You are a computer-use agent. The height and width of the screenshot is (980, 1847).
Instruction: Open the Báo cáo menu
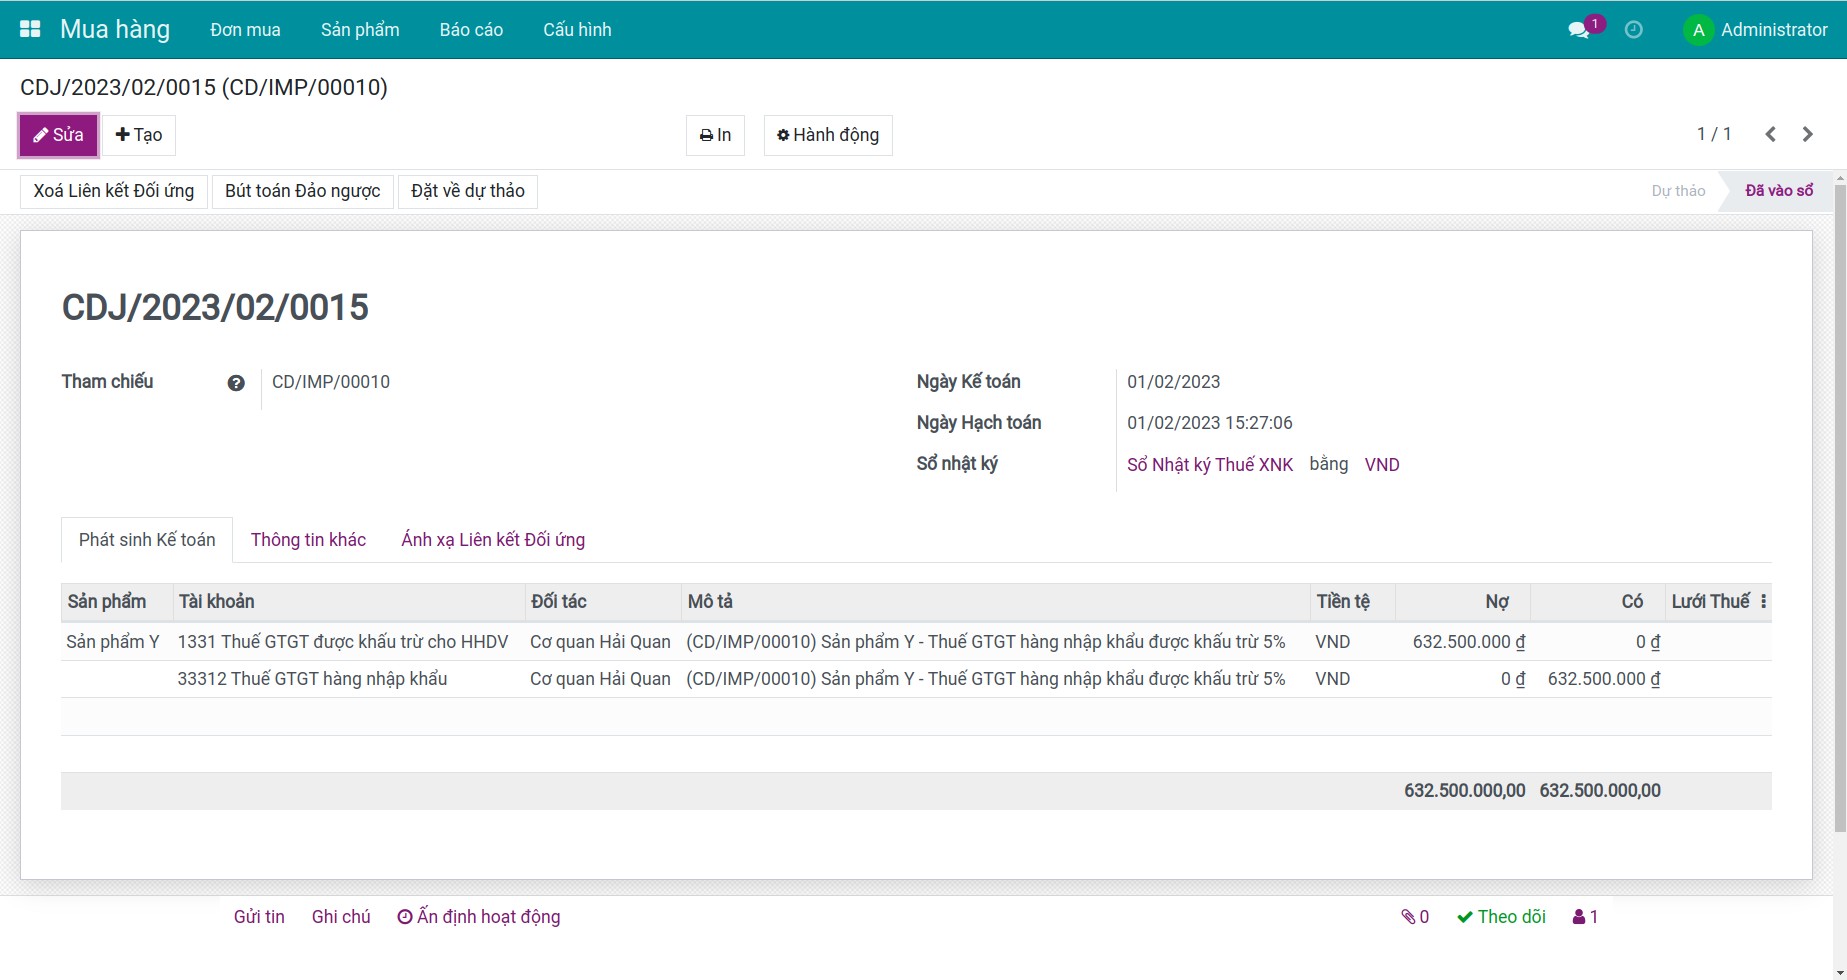[x=471, y=30]
